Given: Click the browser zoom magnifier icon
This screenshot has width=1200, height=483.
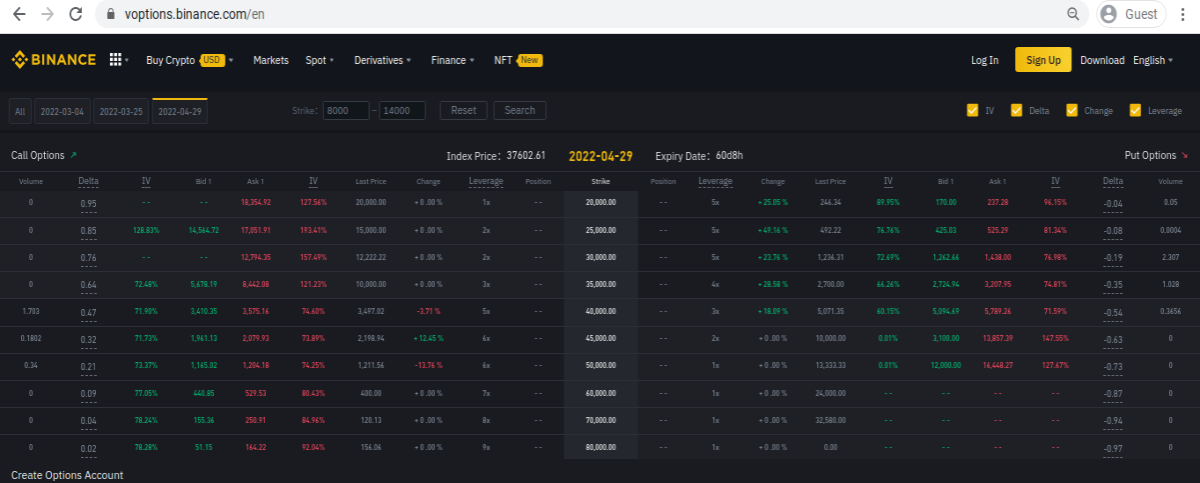Looking at the screenshot, I should 1073,14.
